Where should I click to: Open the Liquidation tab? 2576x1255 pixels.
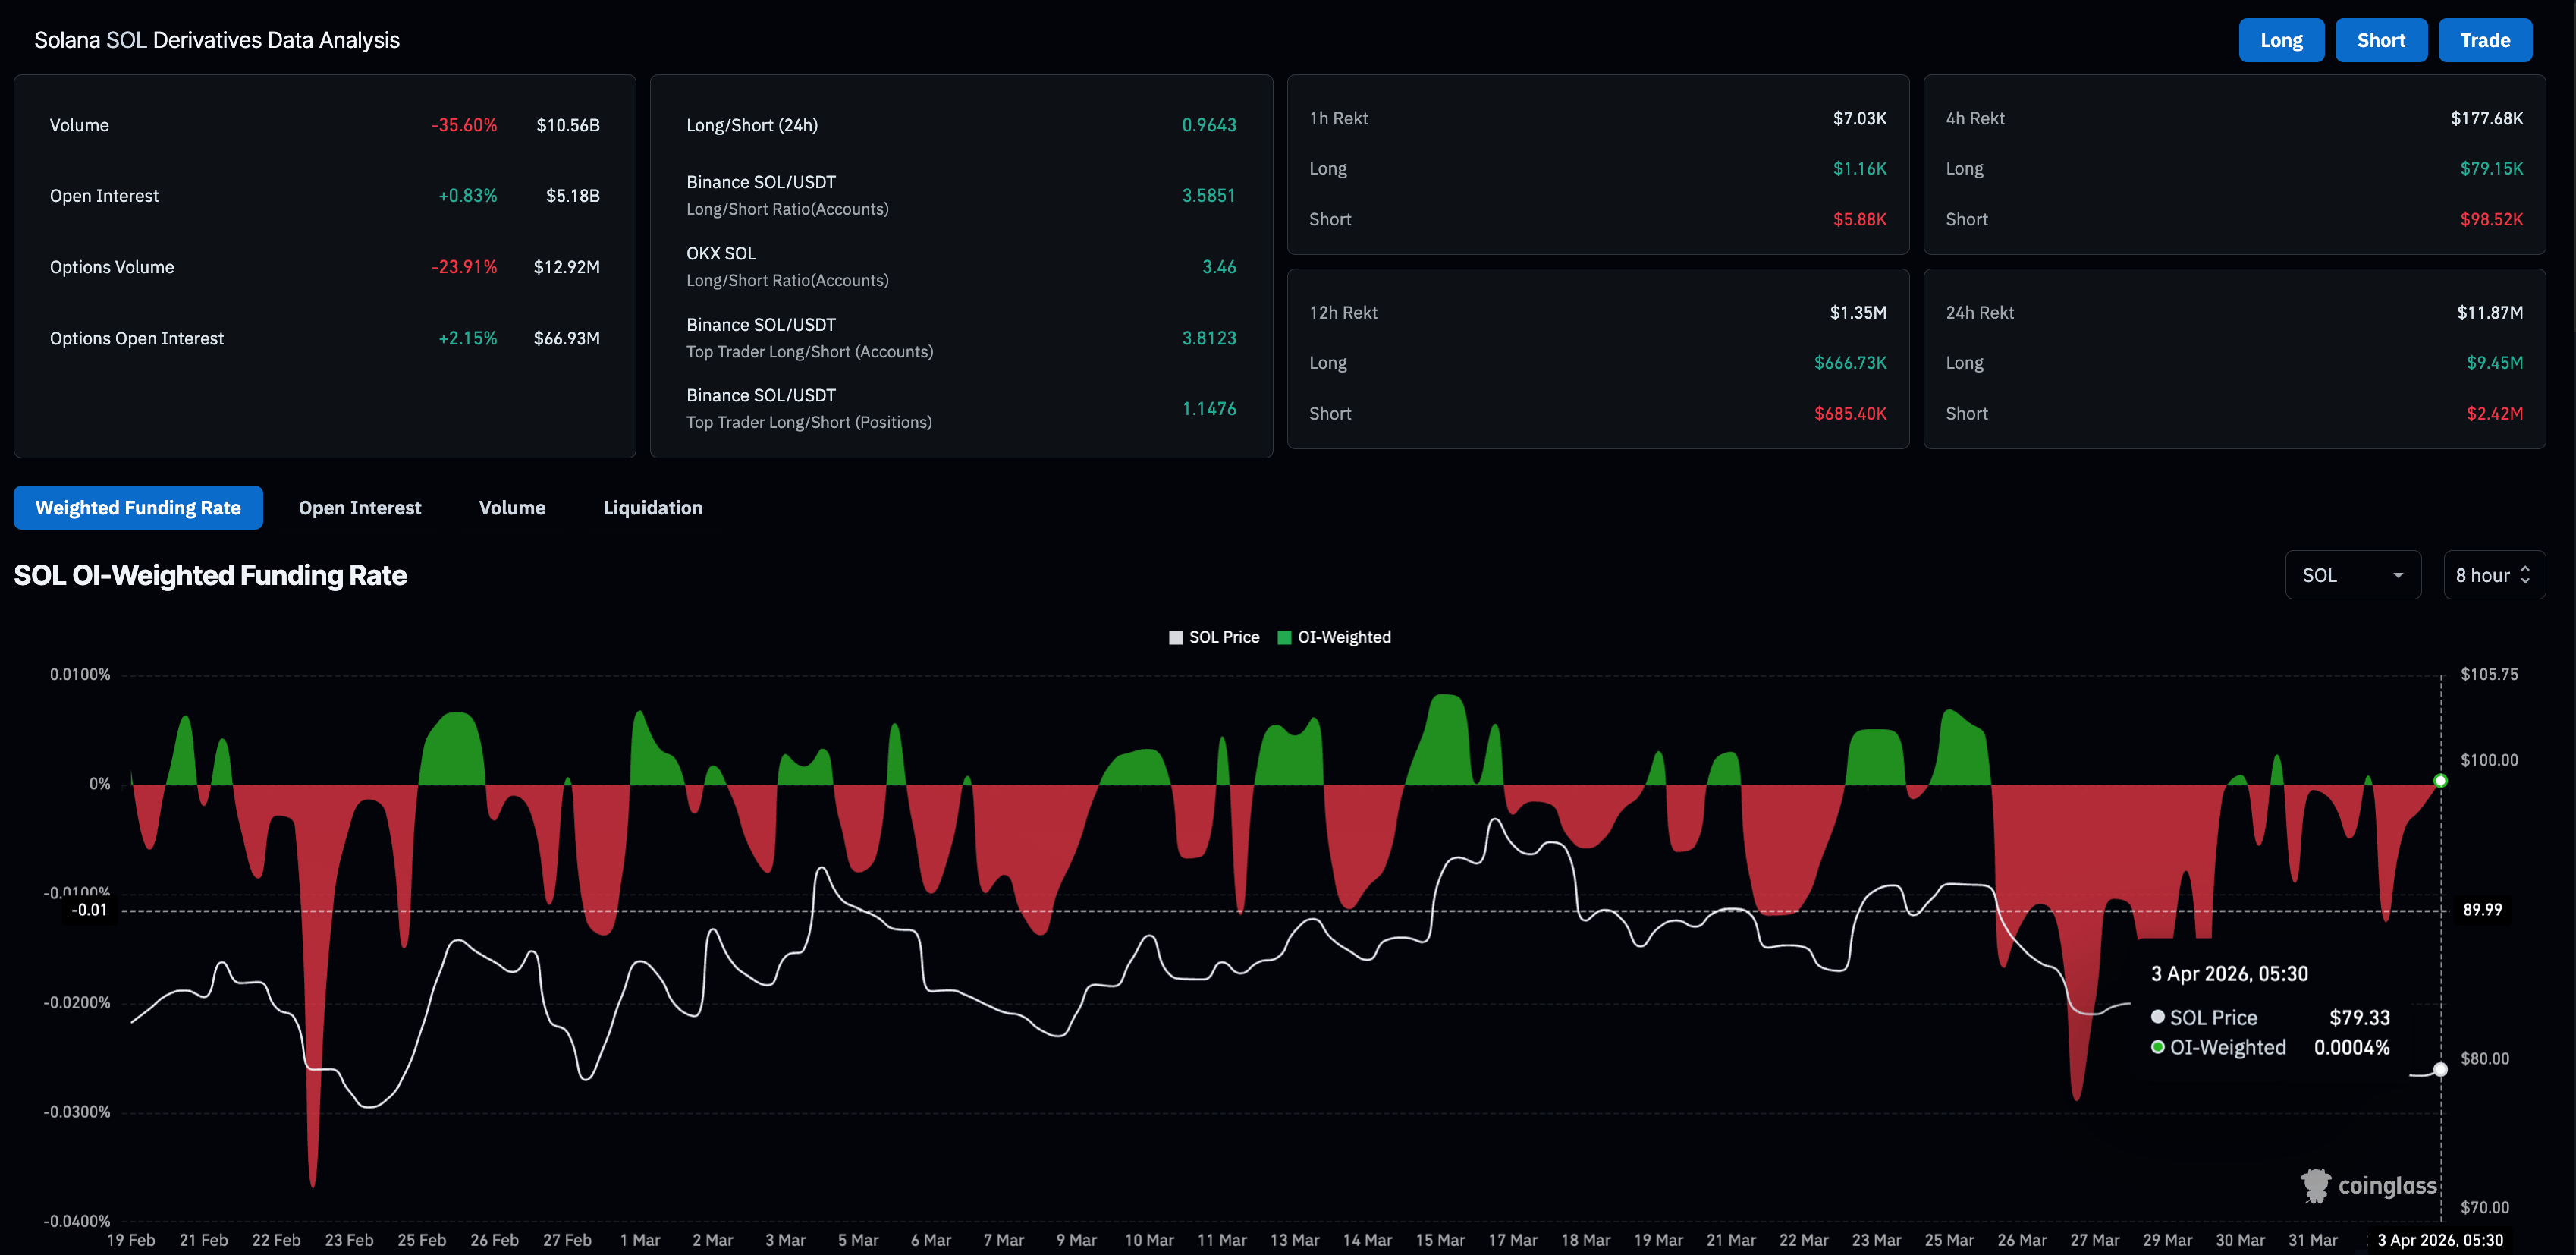coord(652,508)
